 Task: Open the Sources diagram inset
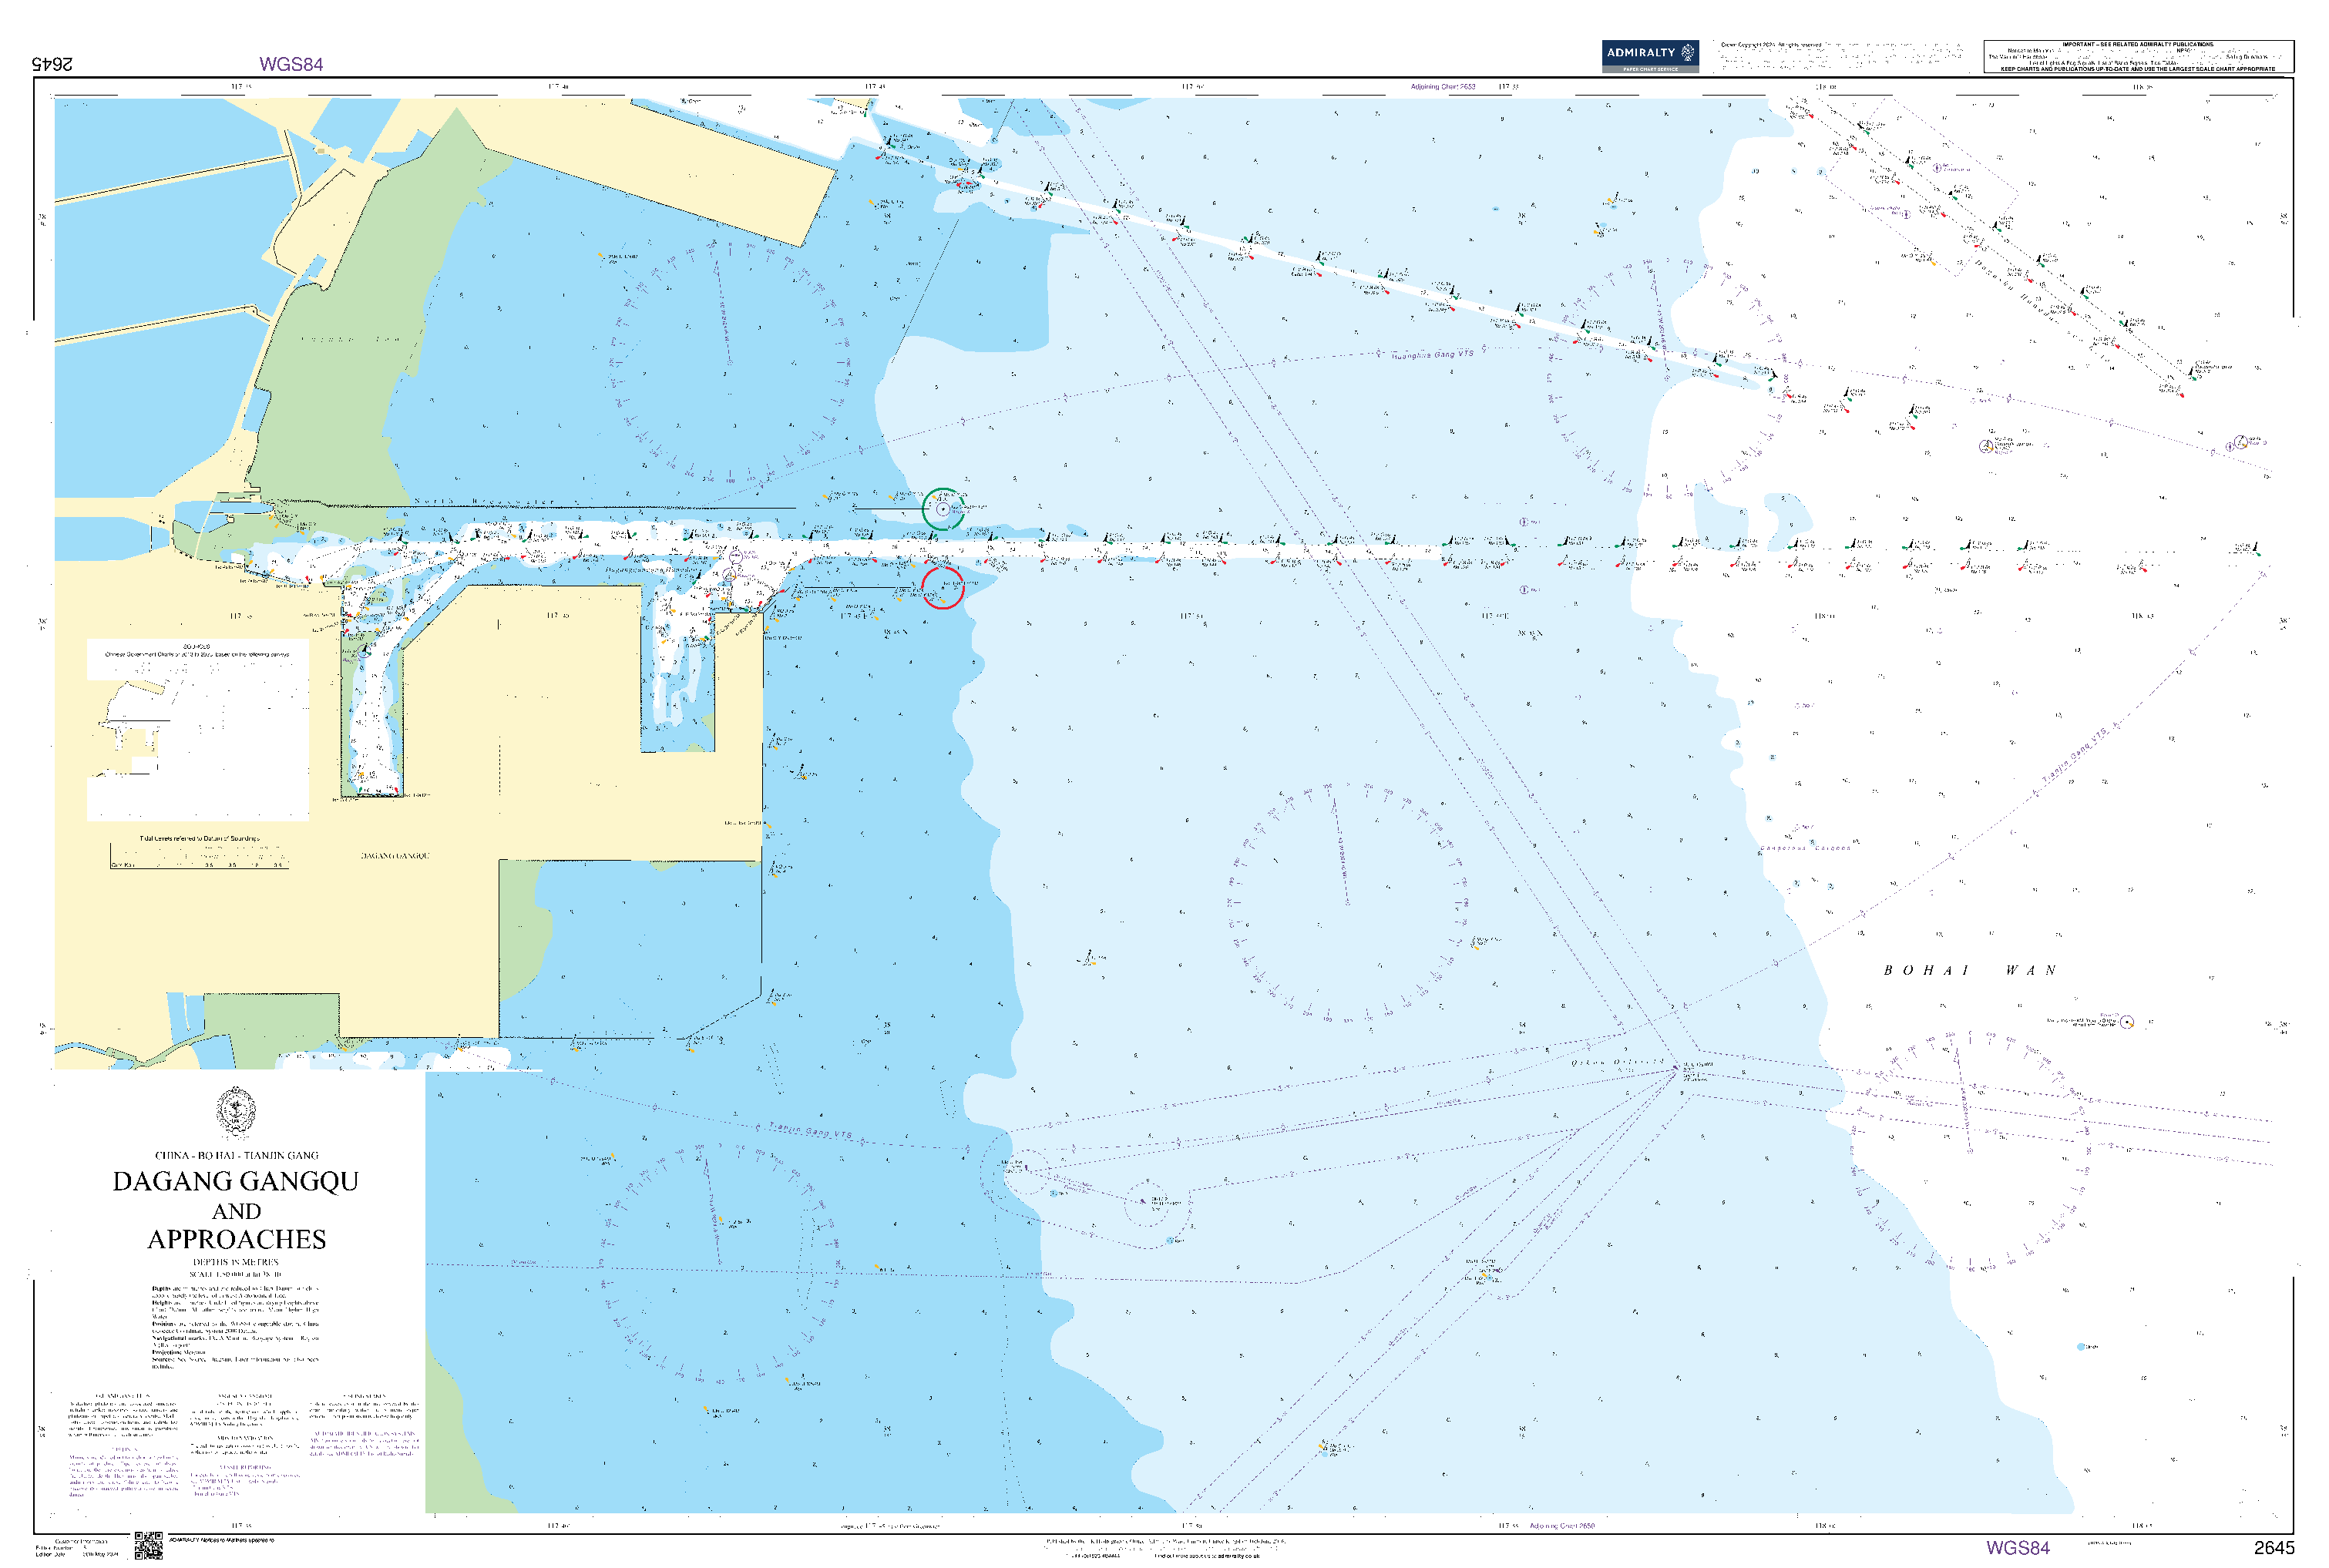click(198, 730)
